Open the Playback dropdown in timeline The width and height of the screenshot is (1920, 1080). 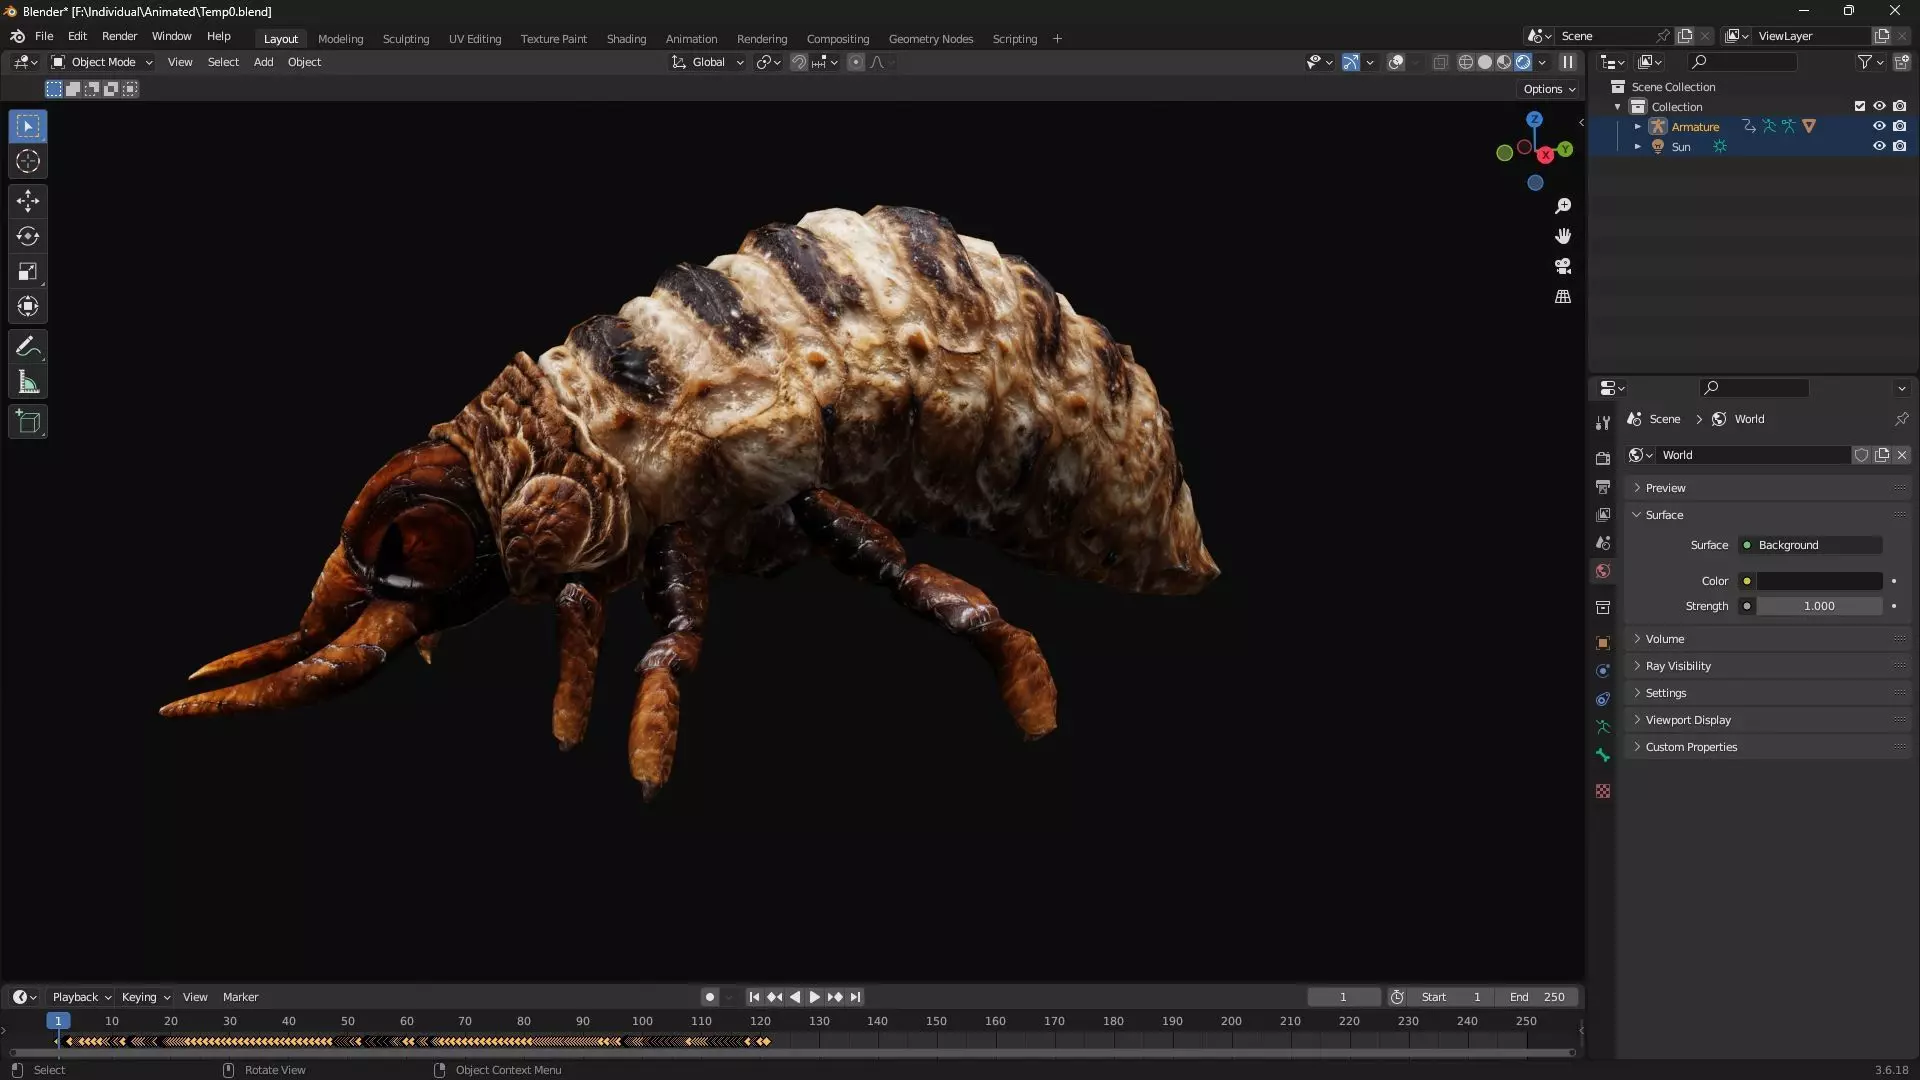tap(81, 997)
